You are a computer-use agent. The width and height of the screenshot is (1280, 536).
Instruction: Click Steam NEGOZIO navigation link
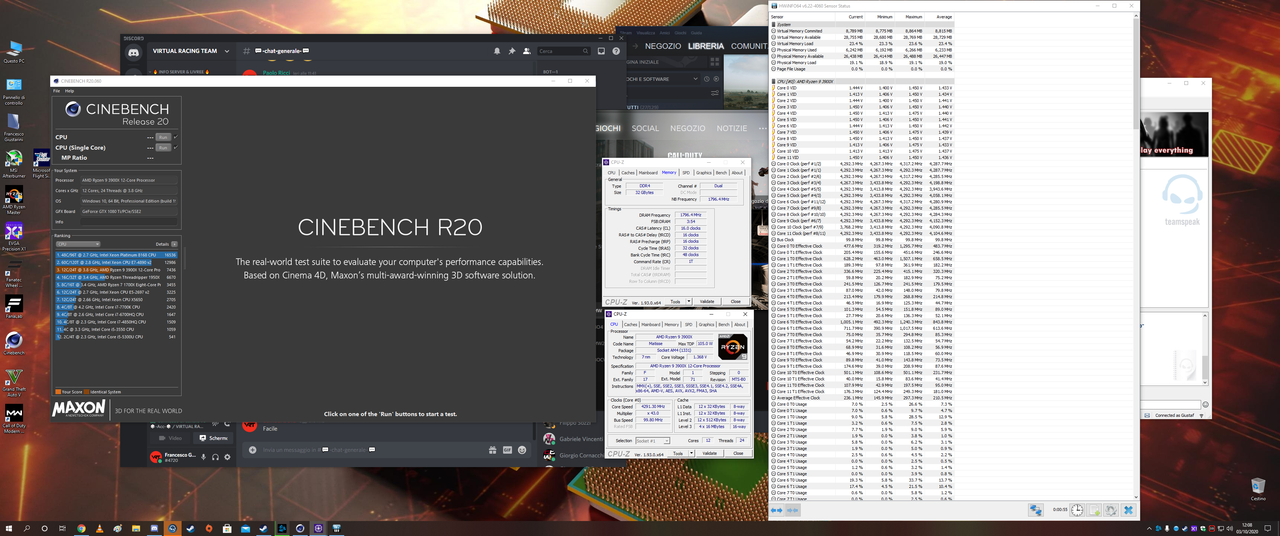coord(663,46)
